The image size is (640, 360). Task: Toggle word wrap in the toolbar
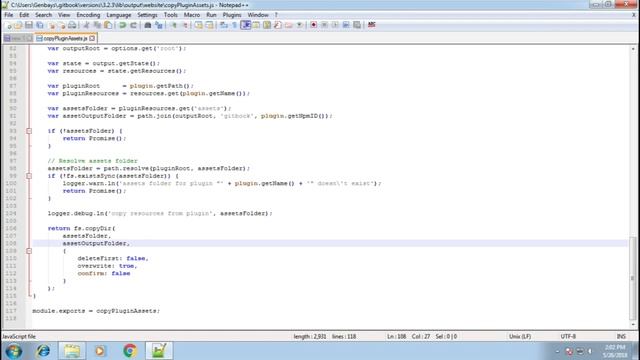coord(224,25)
